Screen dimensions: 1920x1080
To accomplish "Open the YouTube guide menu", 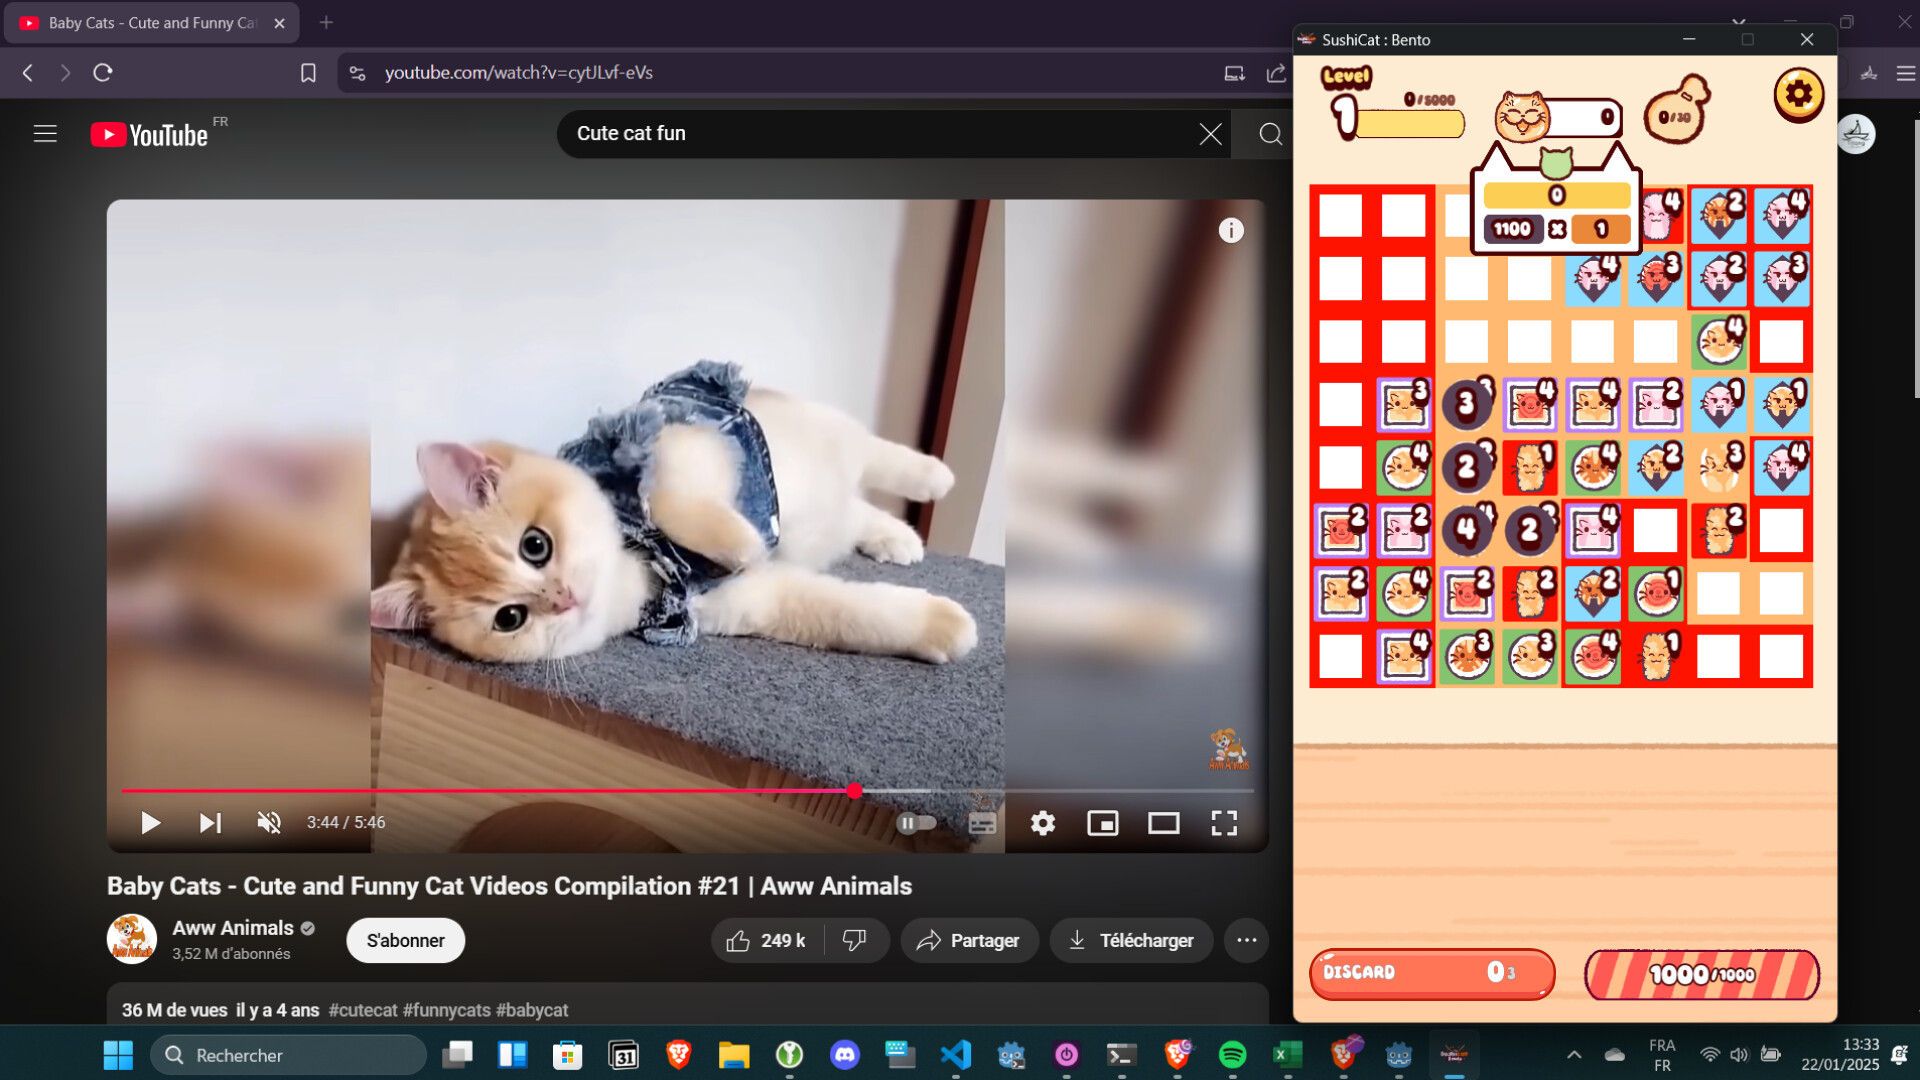I will click(45, 133).
